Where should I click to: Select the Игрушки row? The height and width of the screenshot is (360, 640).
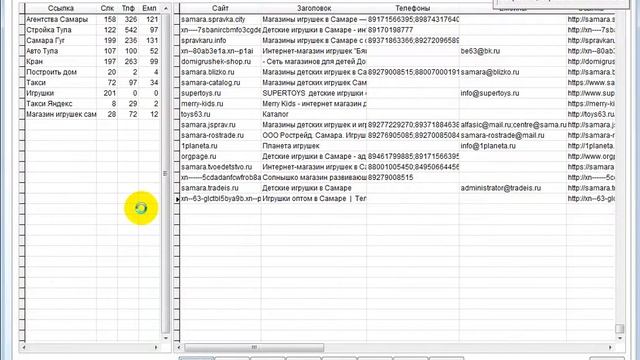93,93
